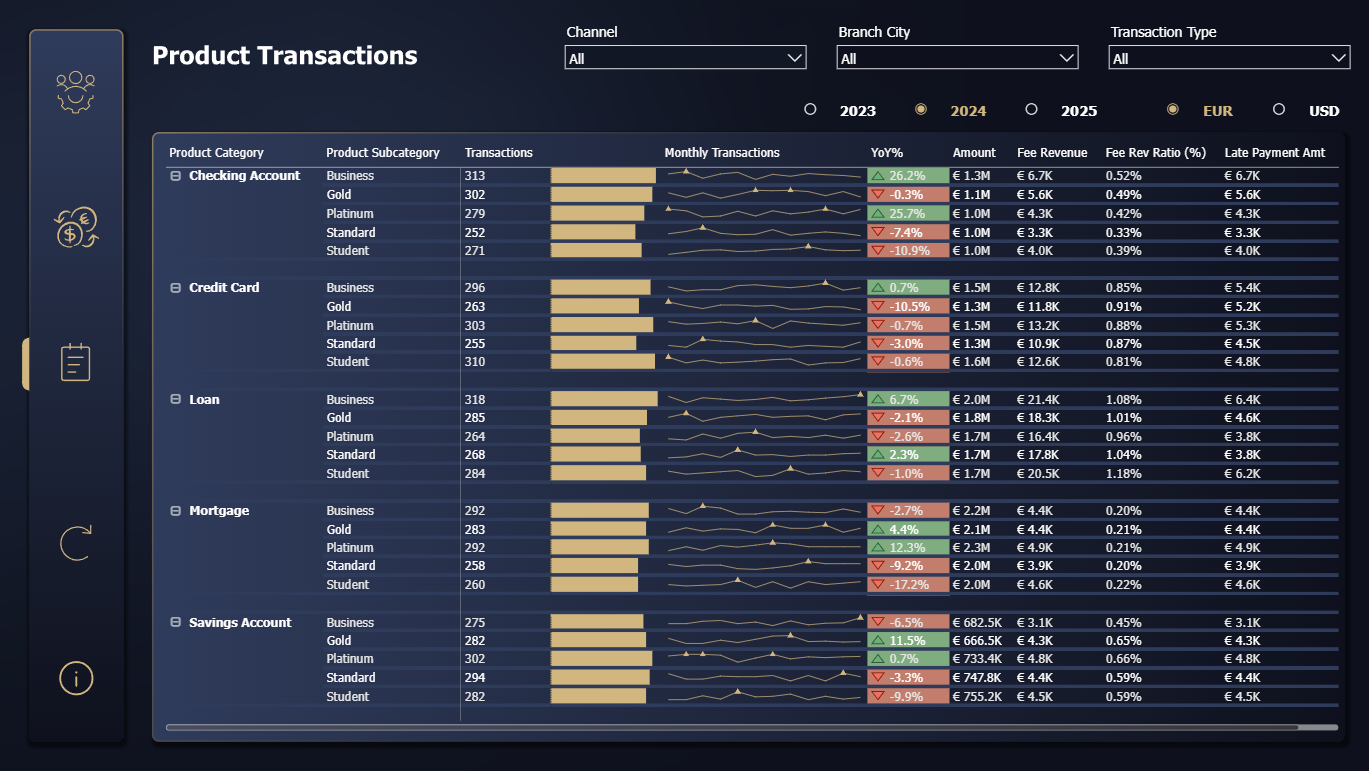The height and width of the screenshot is (771, 1369).
Task: Open the euro-dollar currency exchange page icon
Action: click(x=76, y=227)
